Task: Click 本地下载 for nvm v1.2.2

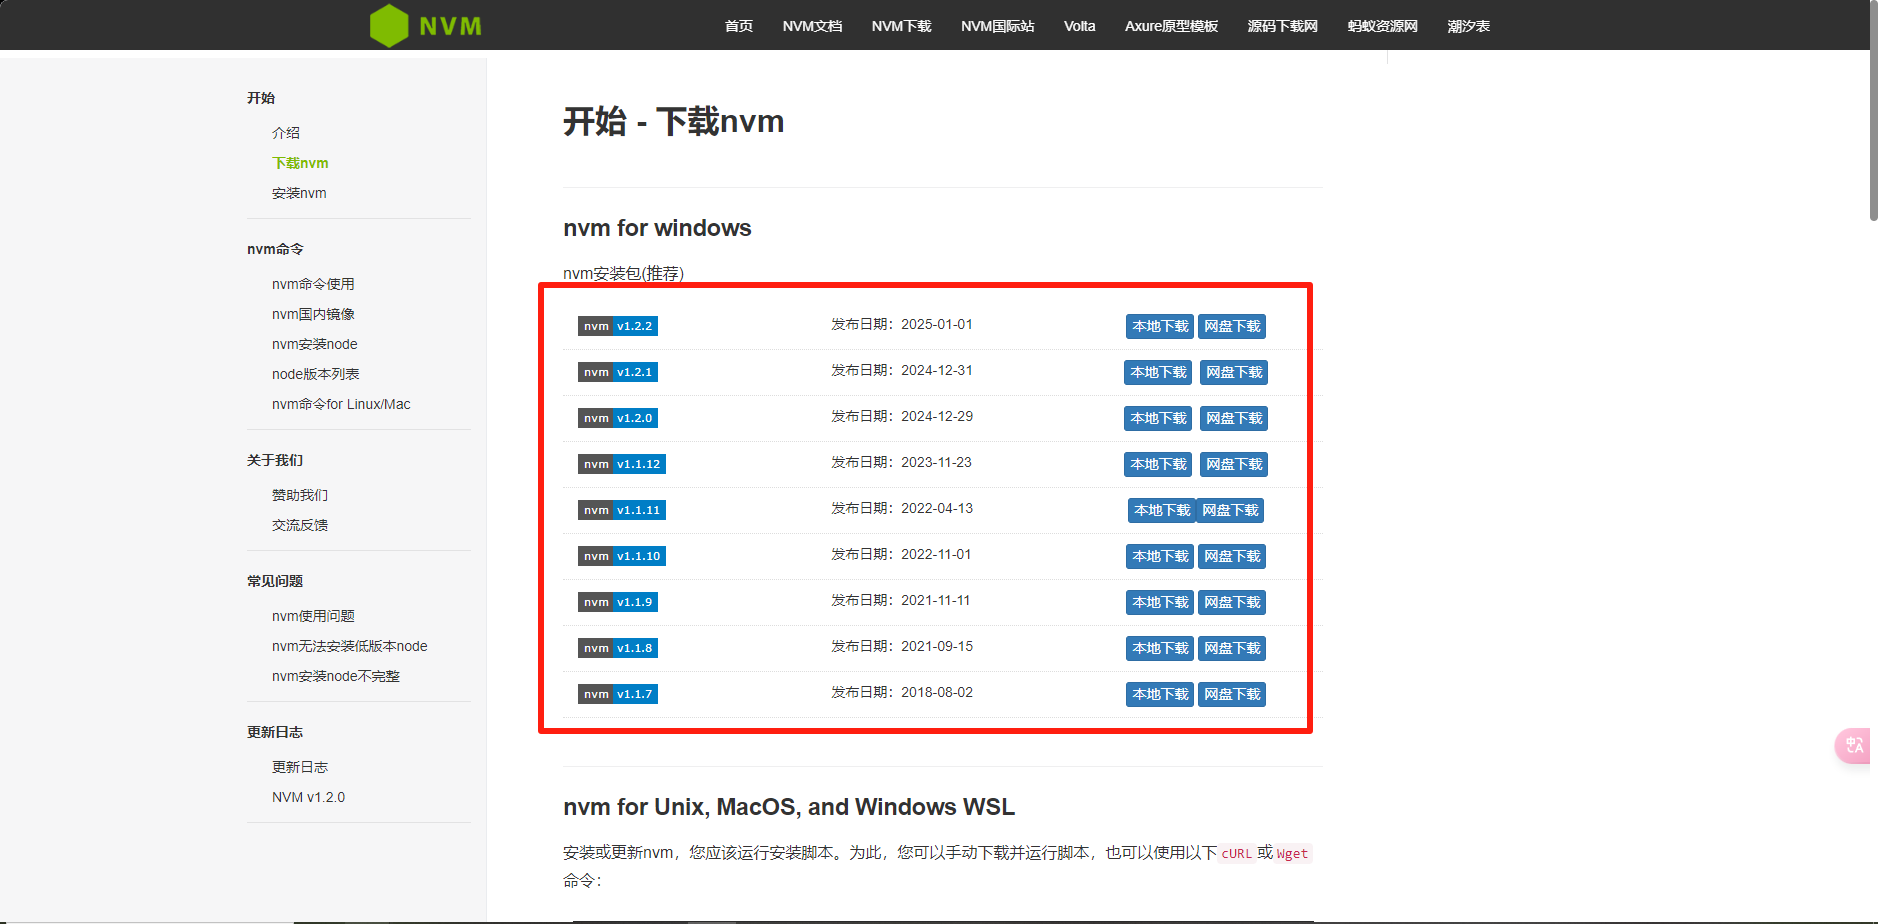Action: (1160, 326)
